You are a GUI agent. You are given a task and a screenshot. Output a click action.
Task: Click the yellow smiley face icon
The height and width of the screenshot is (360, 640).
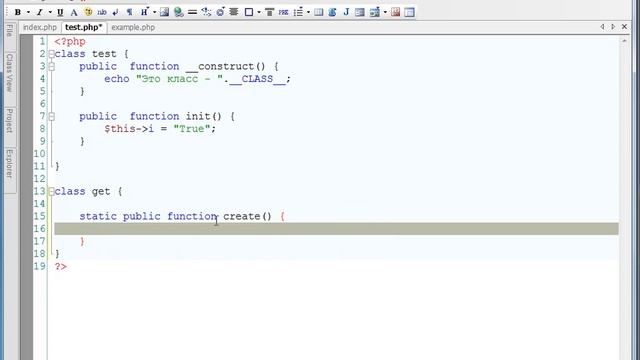point(88,12)
